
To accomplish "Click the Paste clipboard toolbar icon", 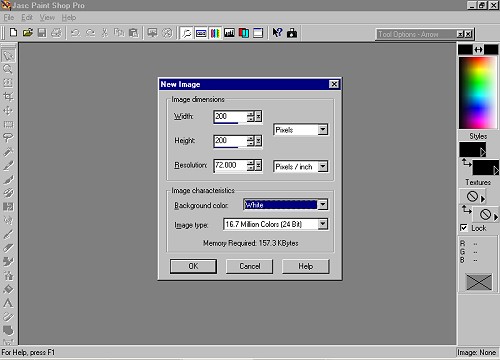I will tap(133, 33).
